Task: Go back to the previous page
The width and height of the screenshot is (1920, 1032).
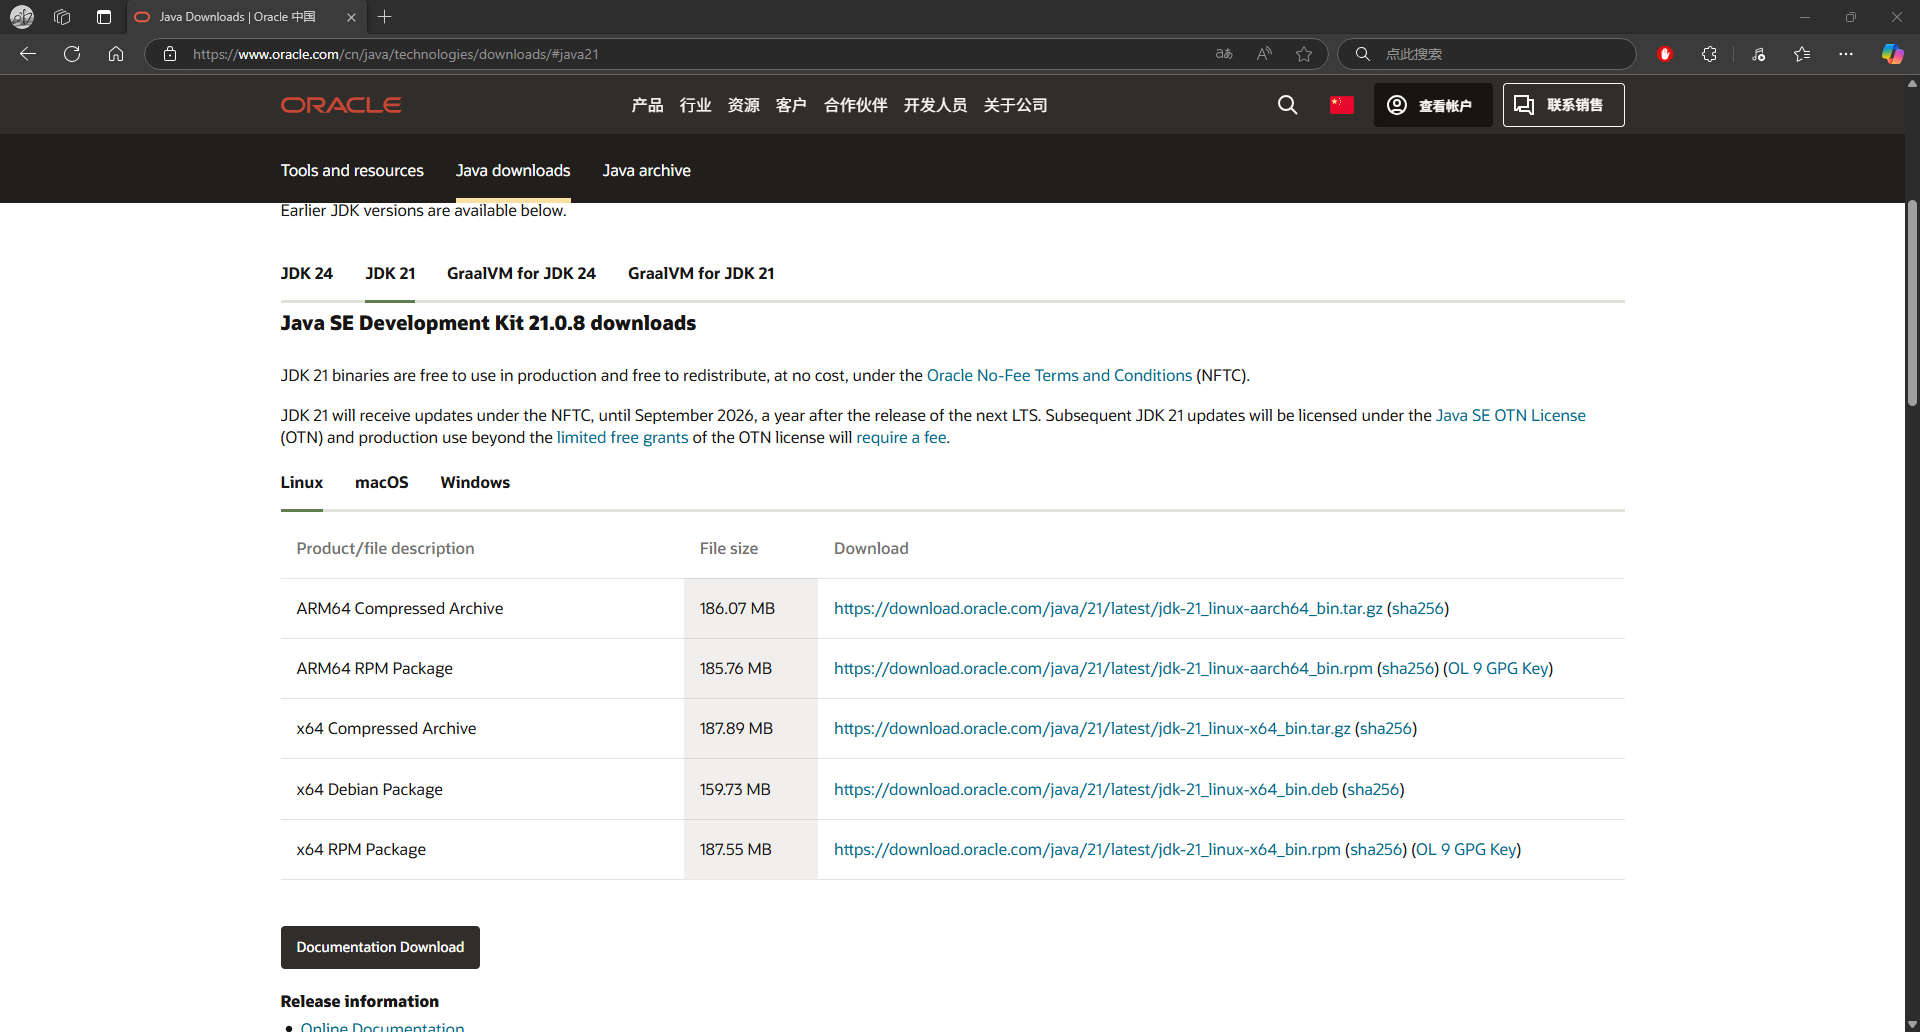Action: coord(28,54)
